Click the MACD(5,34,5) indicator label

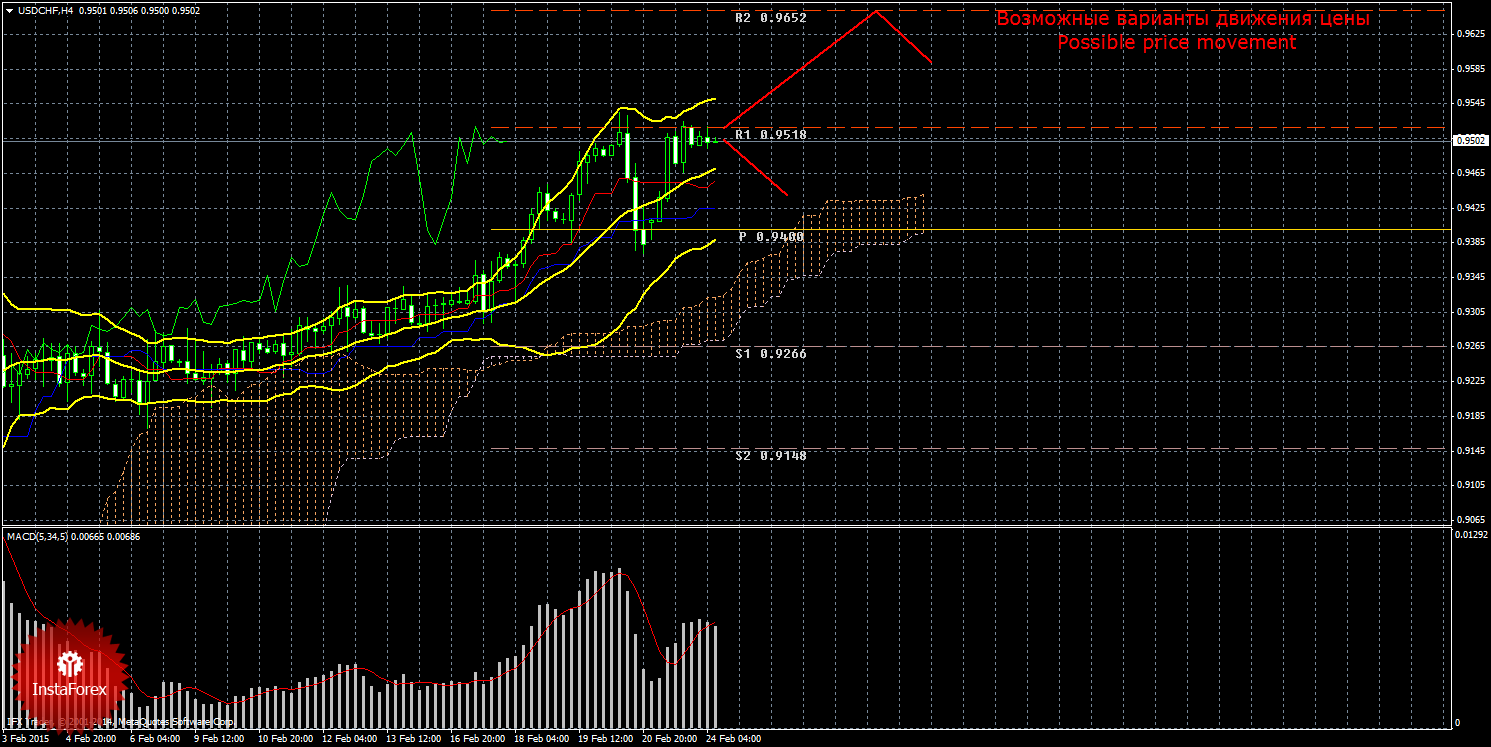[x=40, y=537]
